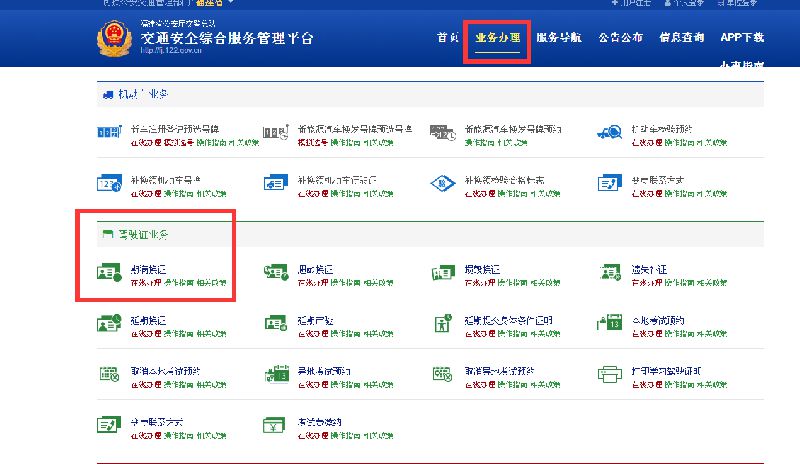Click the 考试预约 calendar icon
The image size is (800, 464).
pyautogui.click(x=610, y=323)
